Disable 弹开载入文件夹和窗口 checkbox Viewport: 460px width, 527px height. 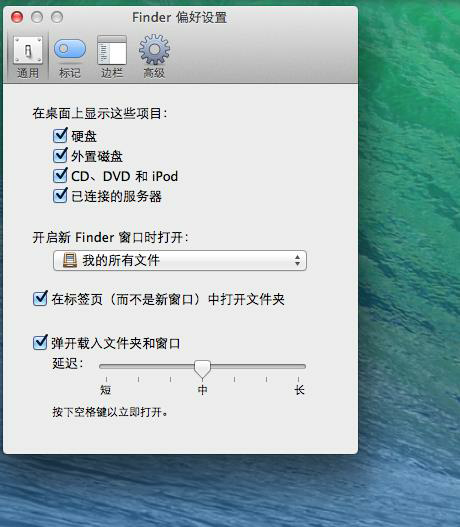[x=40, y=342]
